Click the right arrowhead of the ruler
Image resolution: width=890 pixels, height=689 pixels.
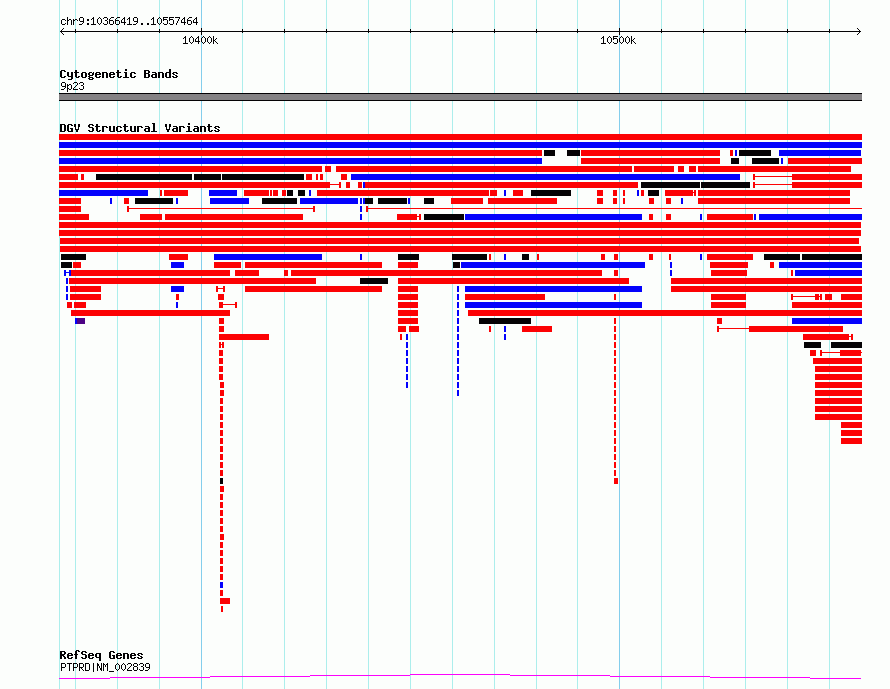pyautogui.click(x=858, y=31)
